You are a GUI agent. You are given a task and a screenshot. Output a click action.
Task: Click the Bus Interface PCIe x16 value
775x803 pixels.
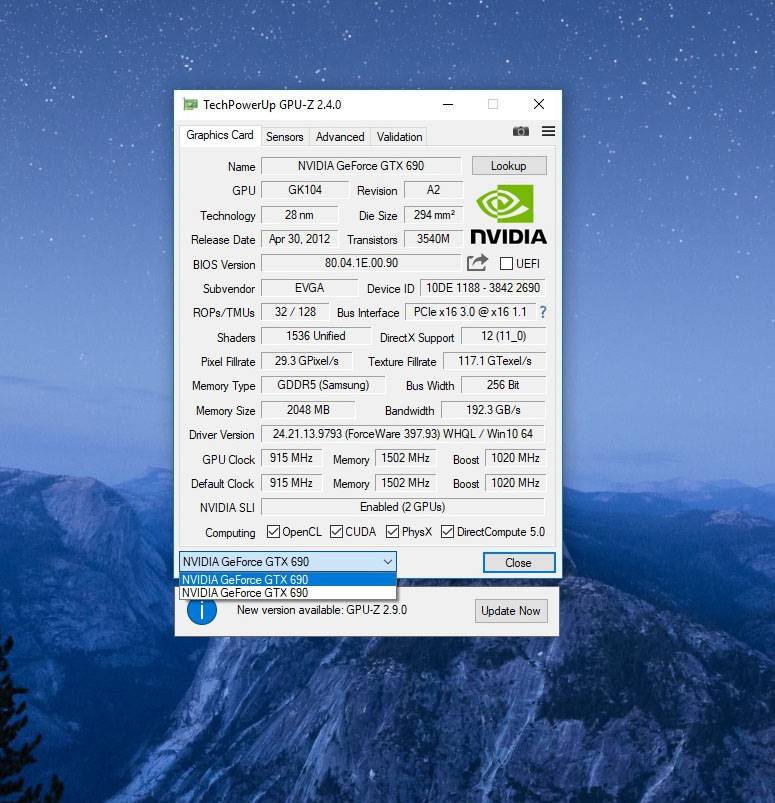coord(470,312)
